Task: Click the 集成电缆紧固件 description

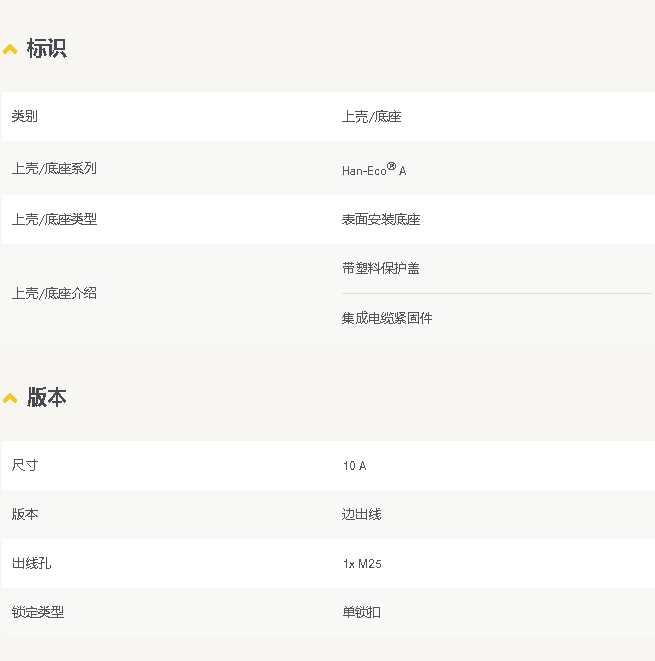Action: (x=387, y=318)
